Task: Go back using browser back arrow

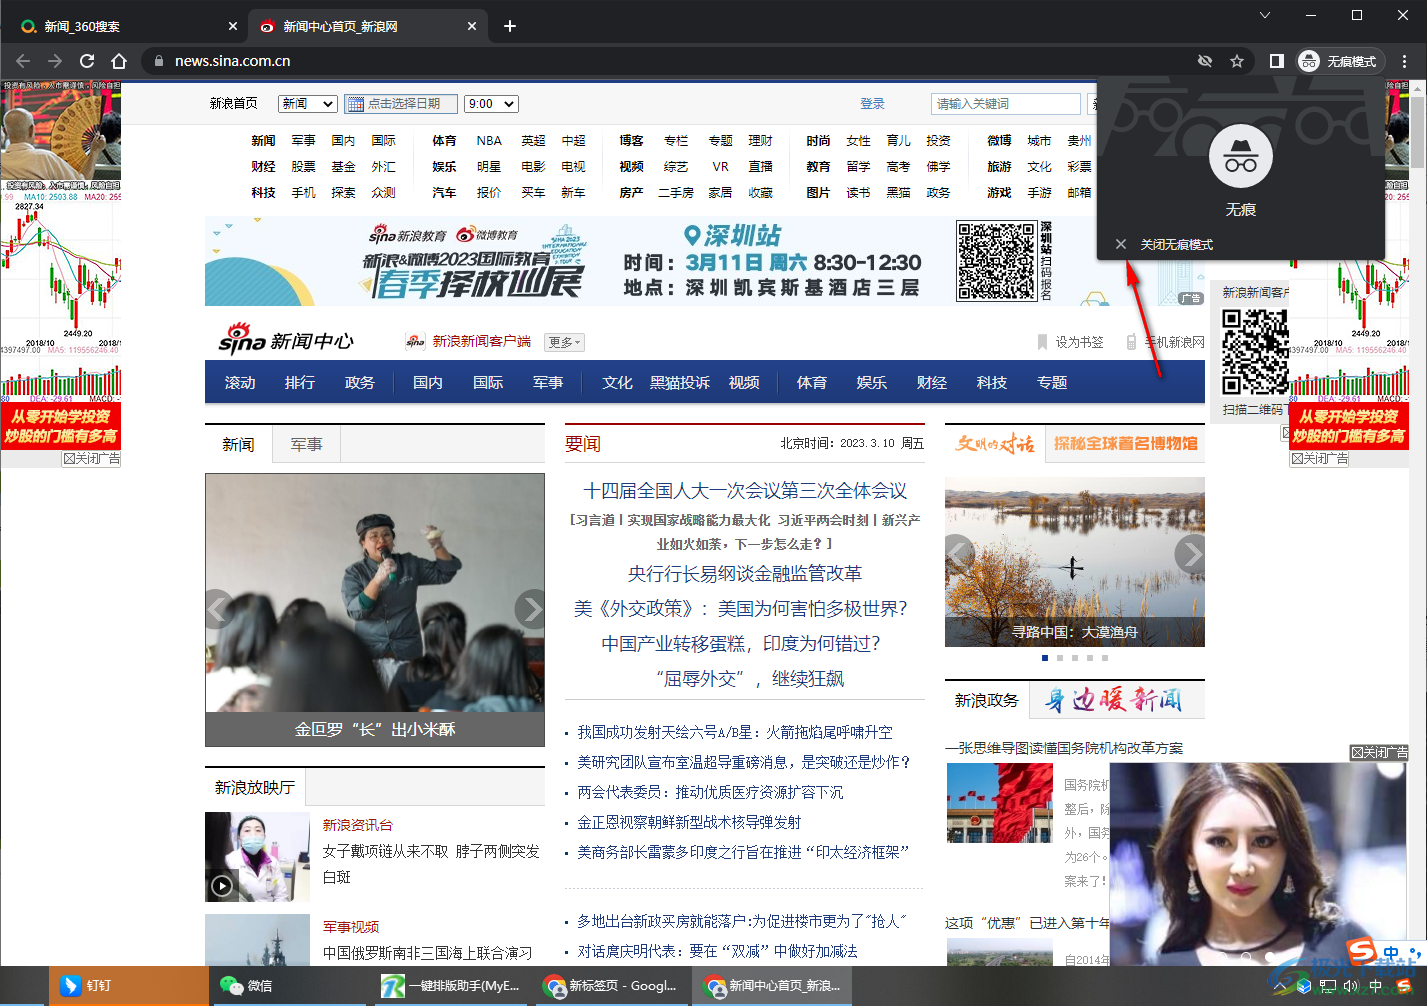Action: 24,61
